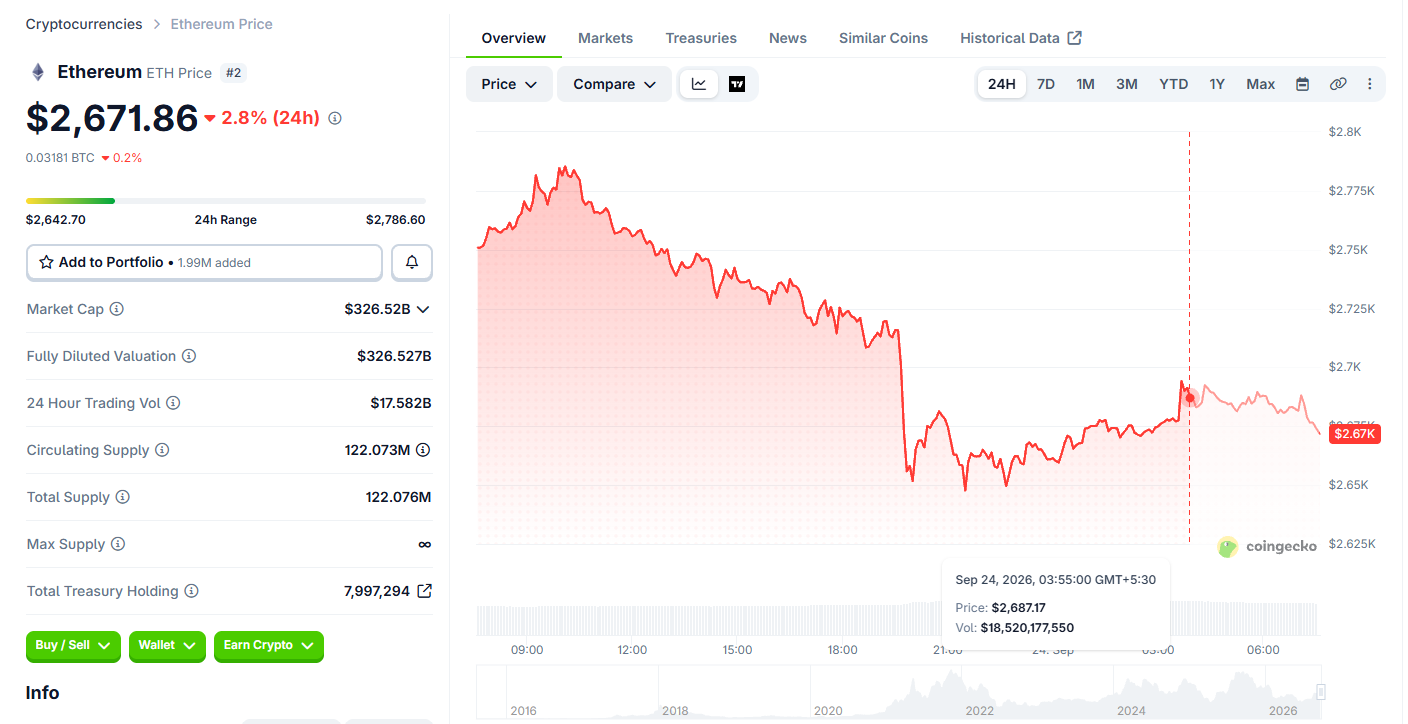Click the Cryptocurrencies breadcrumb link
The image size is (1408, 724).
[84, 24]
